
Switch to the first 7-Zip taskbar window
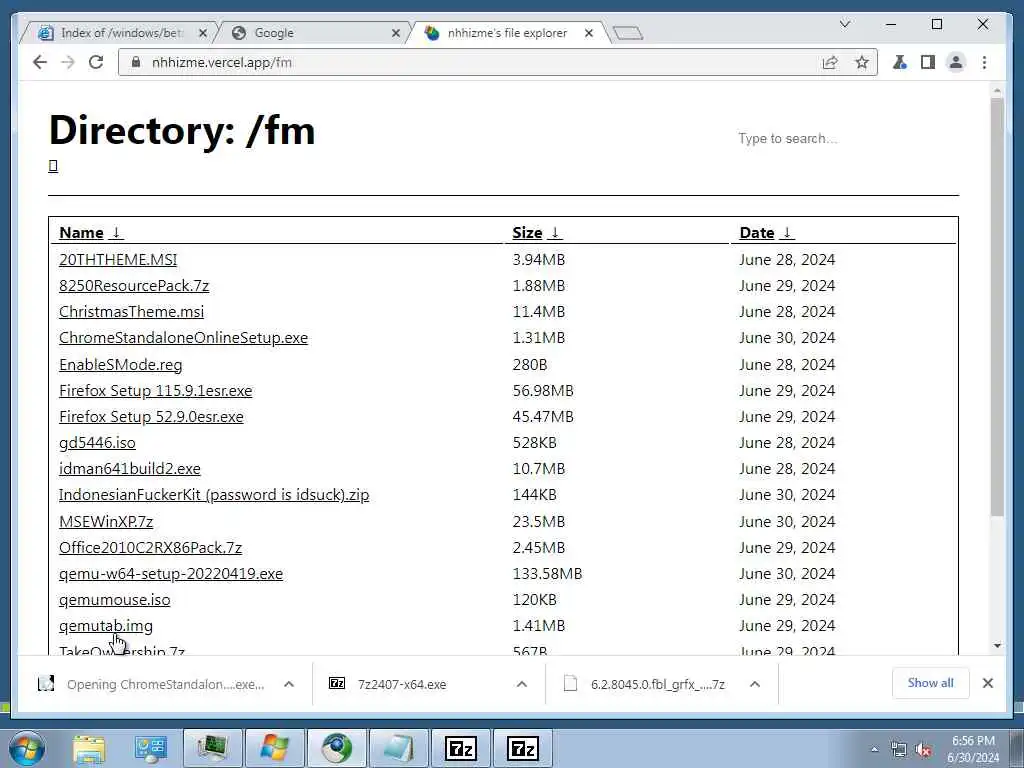click(x=460, y=748)
